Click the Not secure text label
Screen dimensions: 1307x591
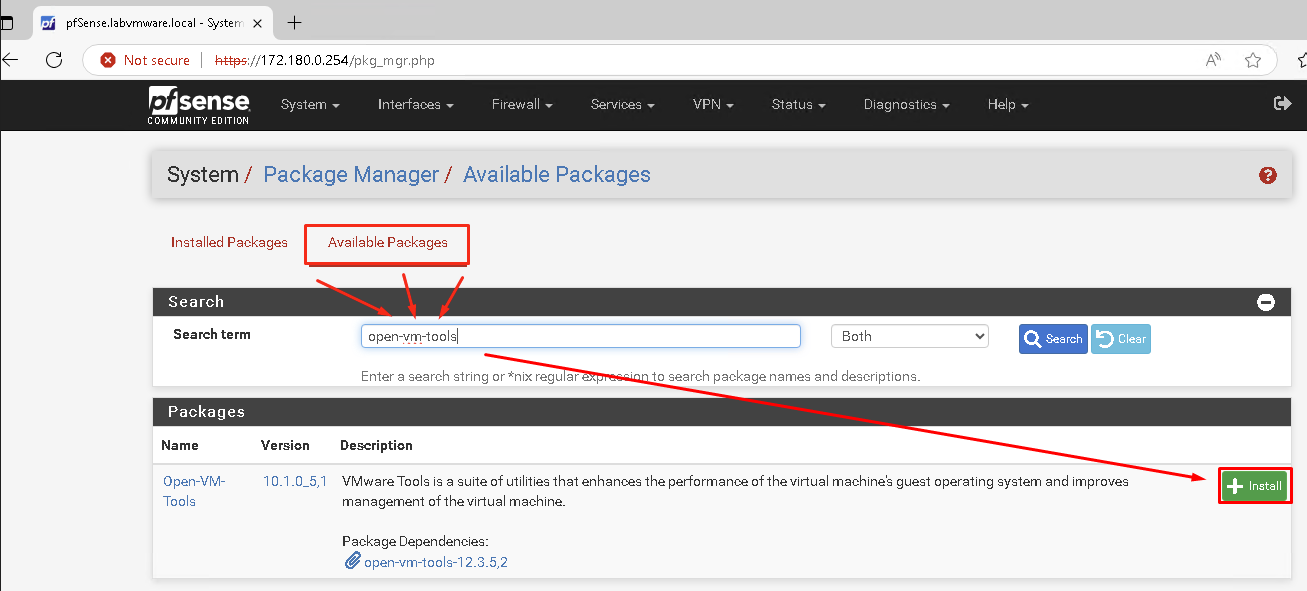pyautogui.click(x=157, y=60)
